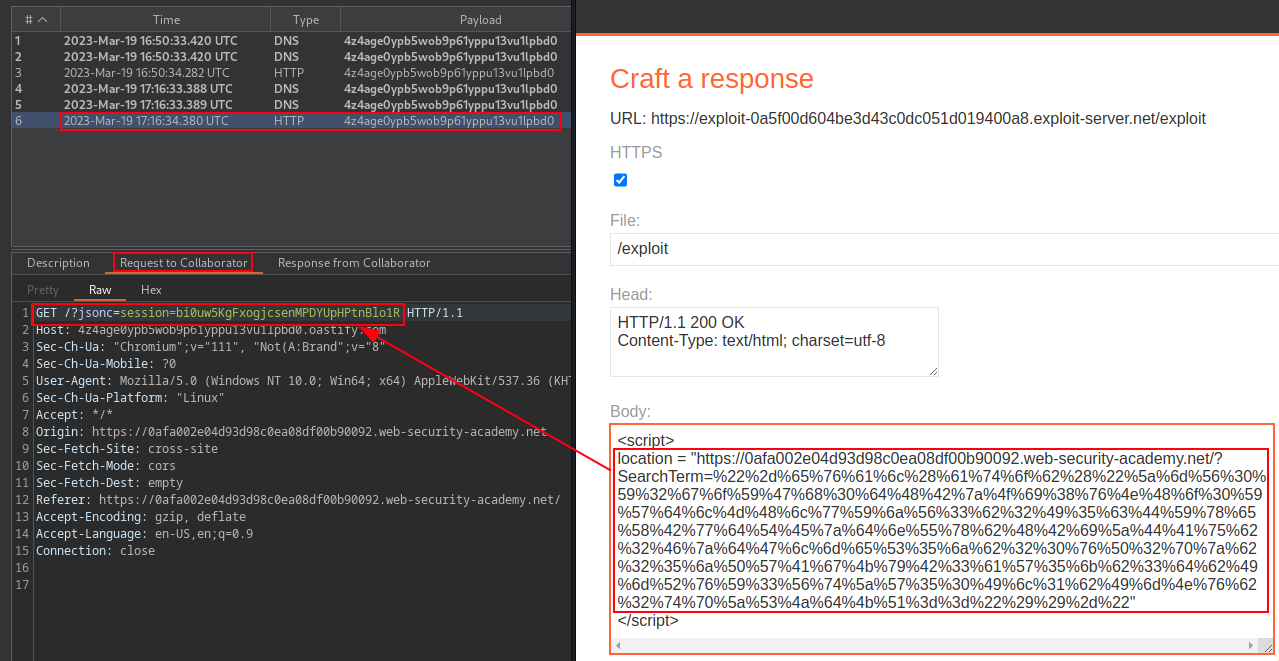
Task: Click the GET /?jsonc=session request line
Action: [x=249, y=314]
